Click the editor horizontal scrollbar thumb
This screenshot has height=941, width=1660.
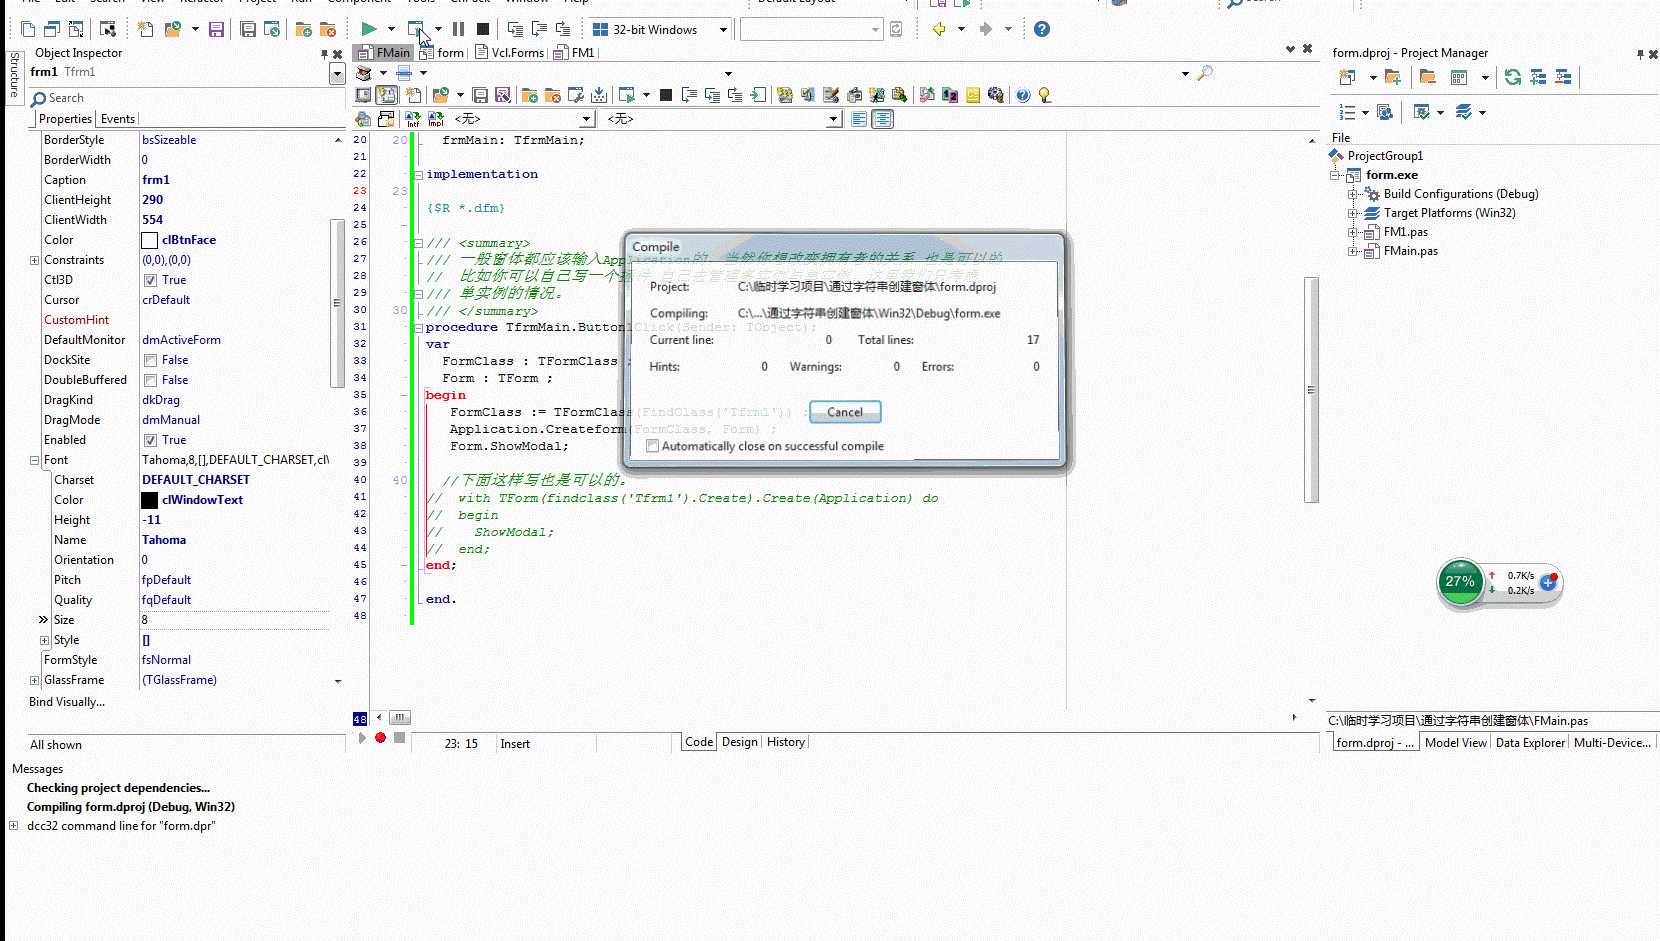400,717
